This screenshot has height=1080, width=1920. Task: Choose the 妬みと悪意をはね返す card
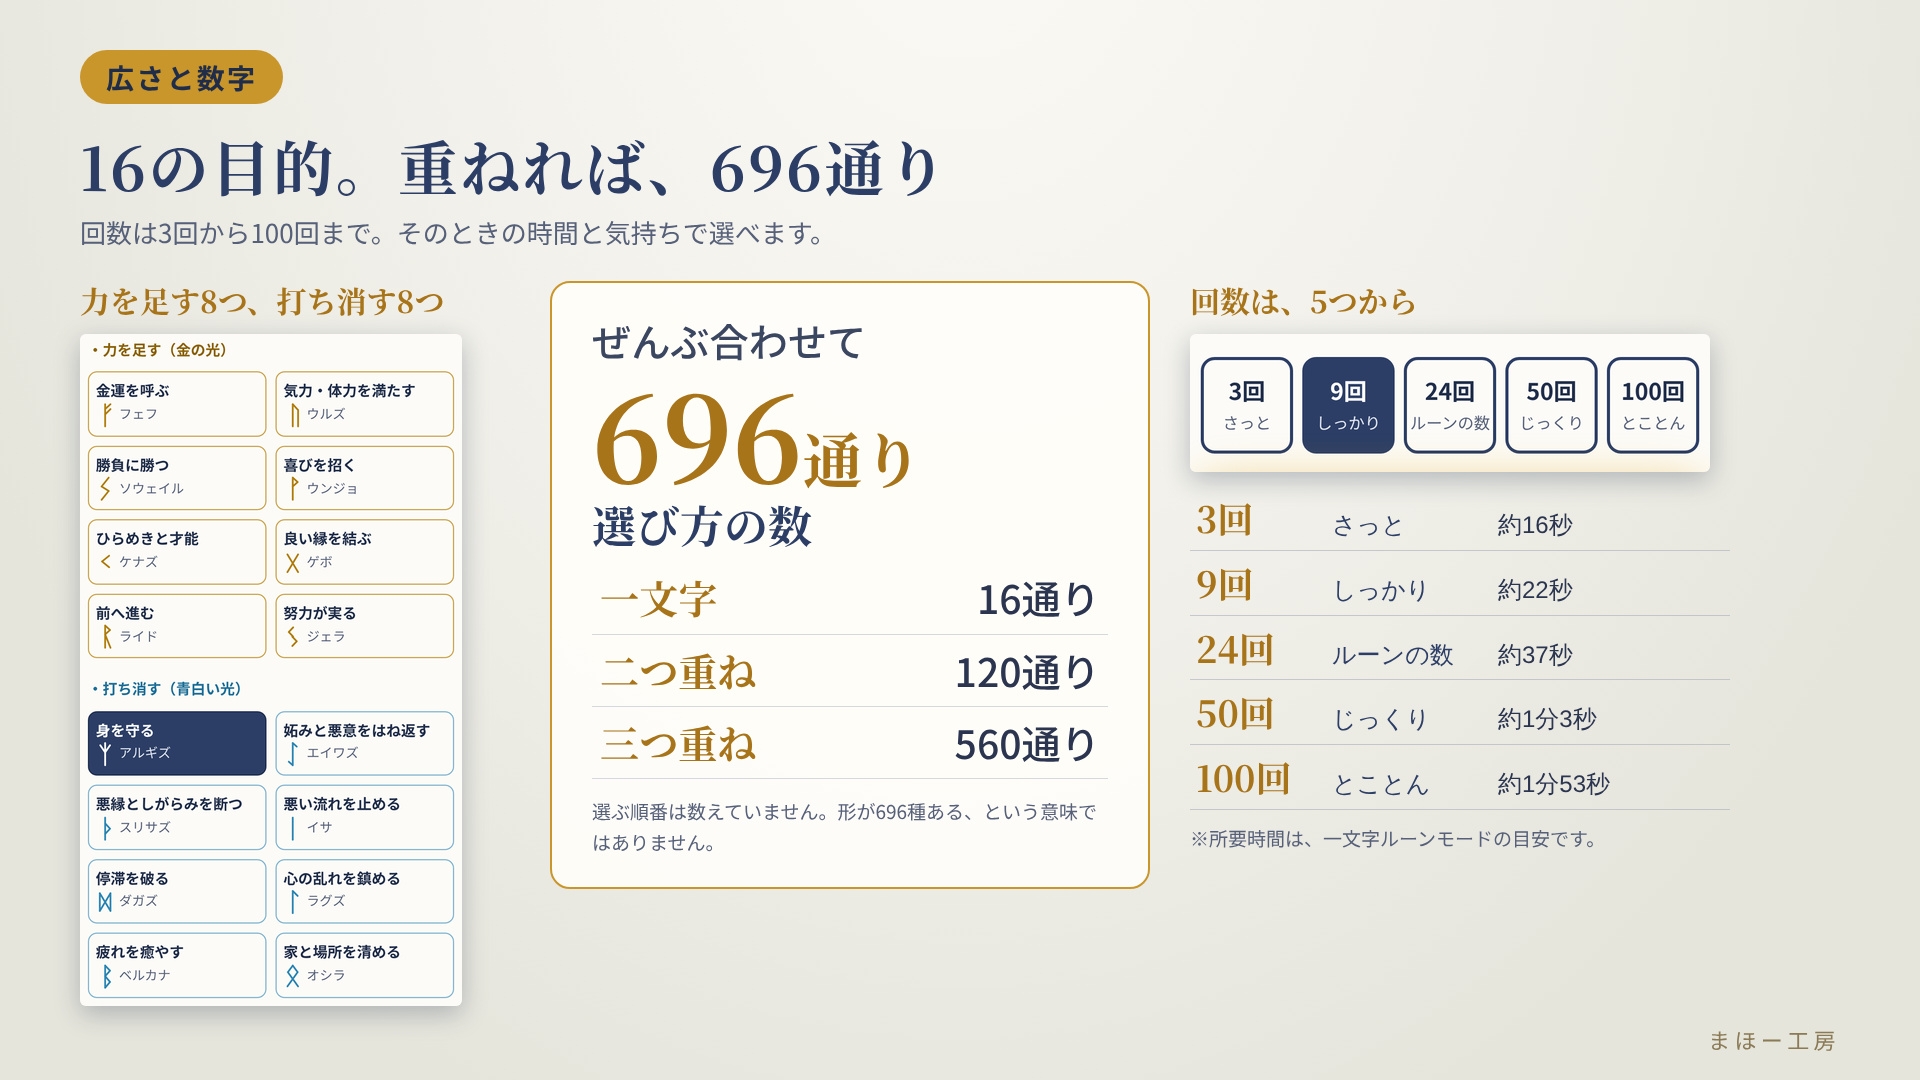365,743
